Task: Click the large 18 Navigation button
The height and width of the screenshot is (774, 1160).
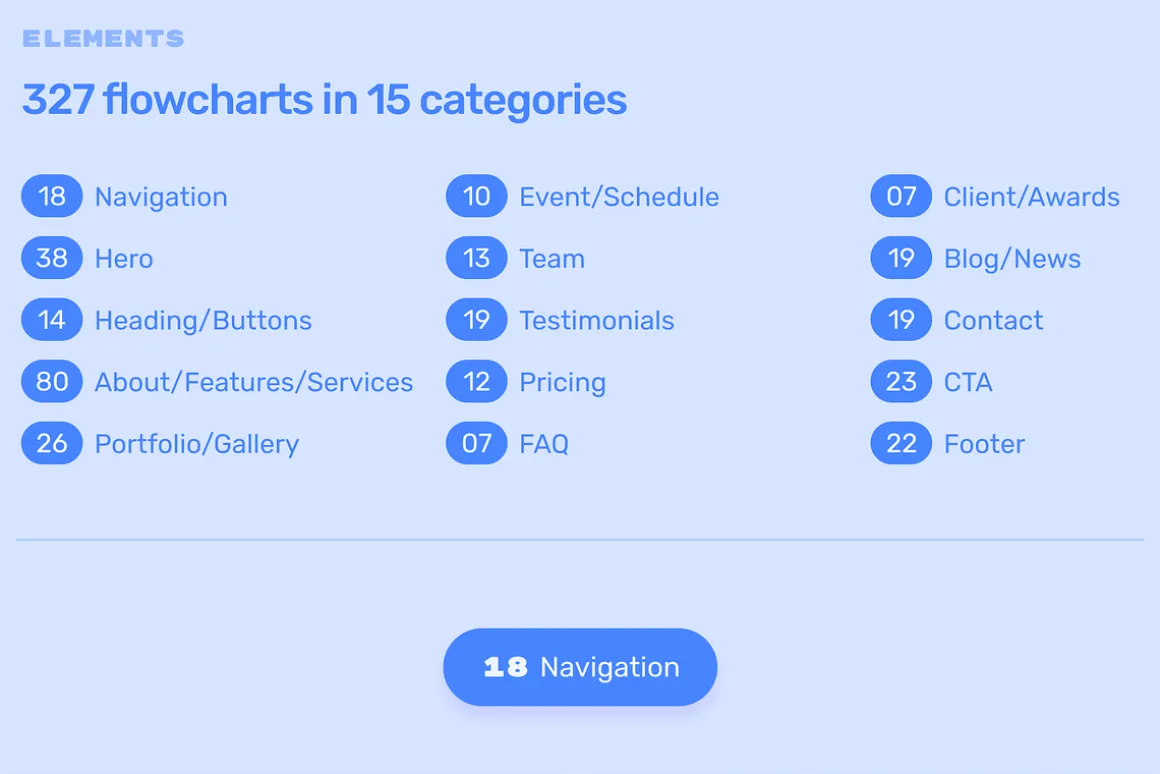Action: tap(580, 667)
